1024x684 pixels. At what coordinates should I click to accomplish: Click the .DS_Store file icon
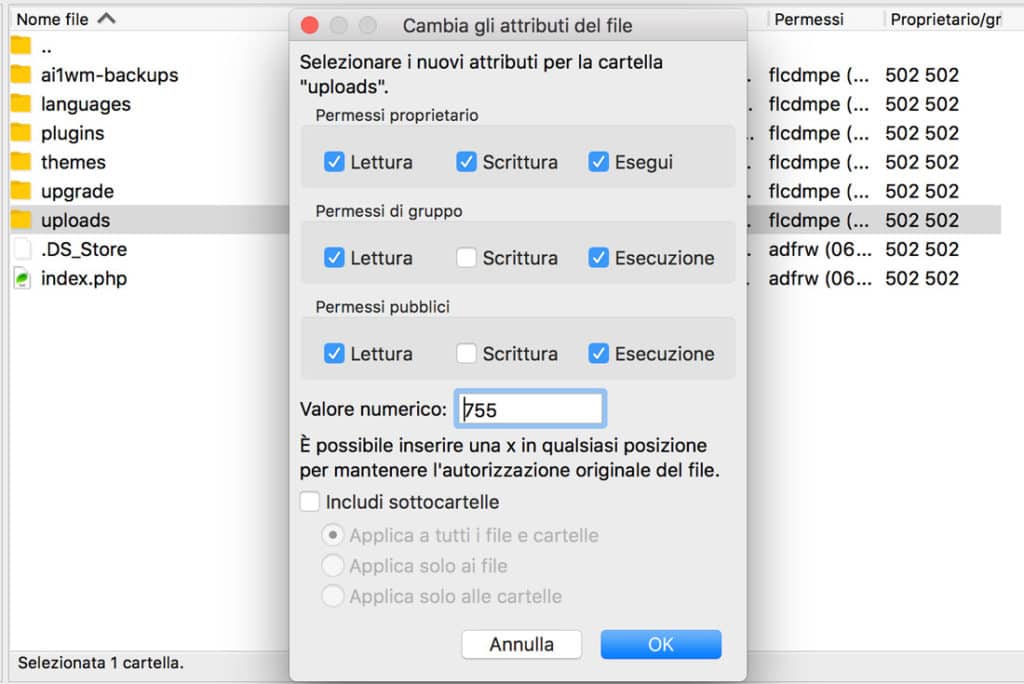22,249
